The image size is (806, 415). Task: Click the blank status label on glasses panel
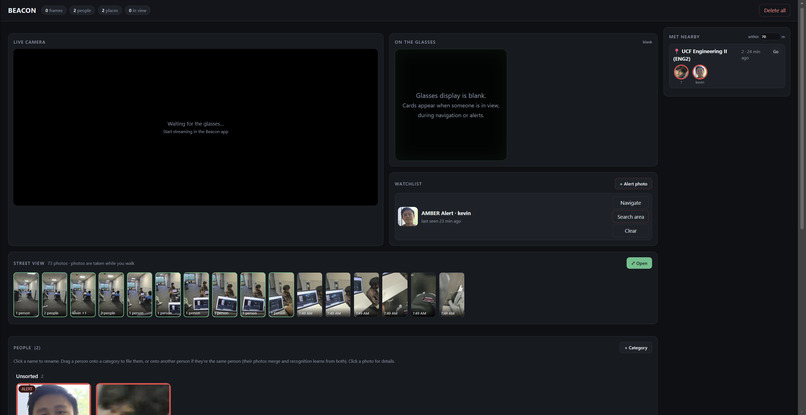pos(647,42)
